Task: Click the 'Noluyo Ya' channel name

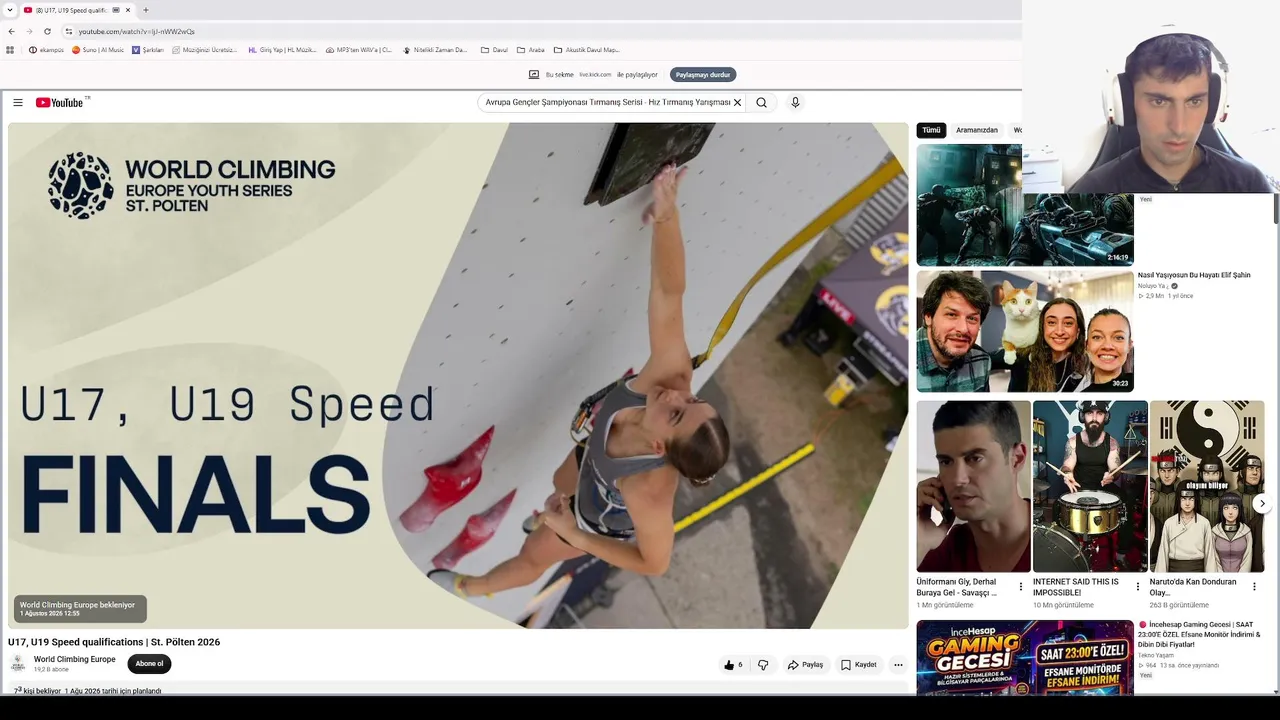Action: click(1153, 286)
